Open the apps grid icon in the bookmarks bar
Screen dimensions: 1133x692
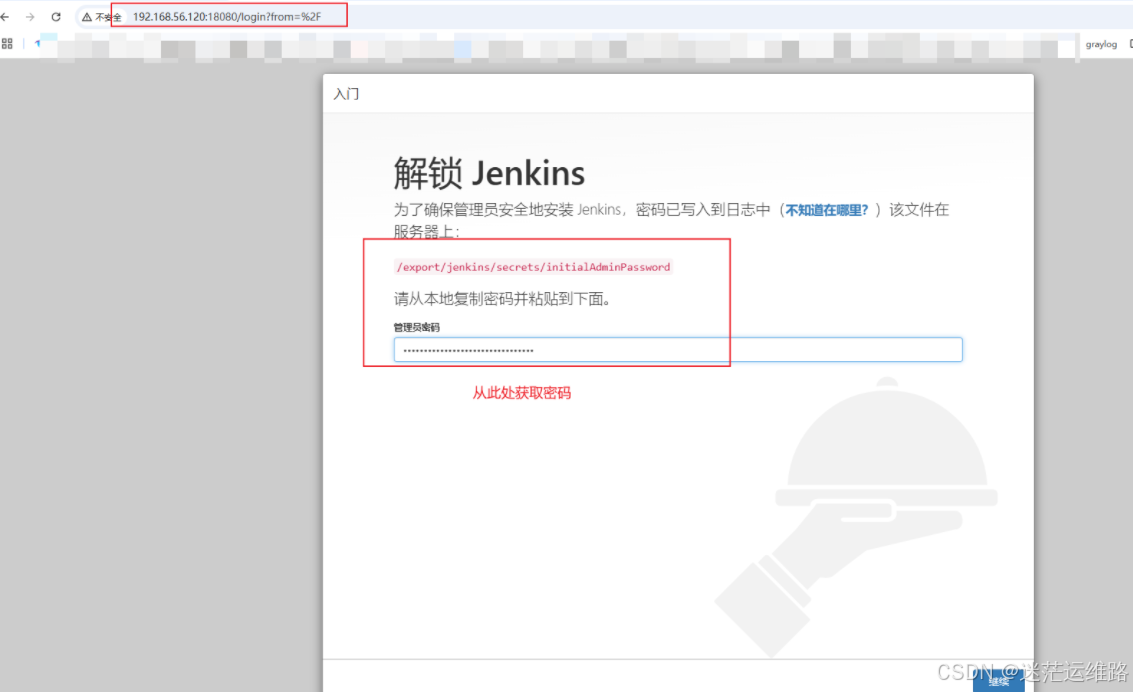pos(7,44)
